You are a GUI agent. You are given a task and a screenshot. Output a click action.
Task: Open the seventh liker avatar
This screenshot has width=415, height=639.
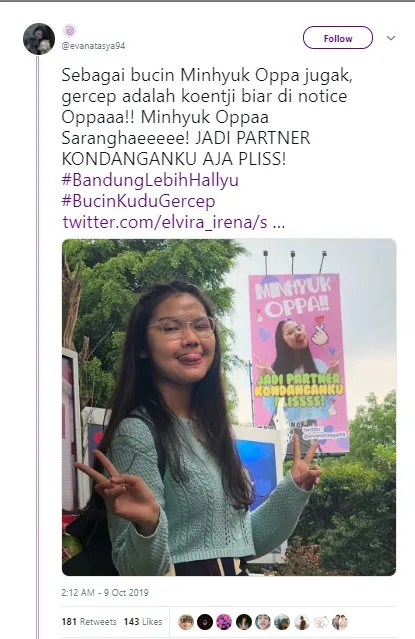(x=302, y=622)
